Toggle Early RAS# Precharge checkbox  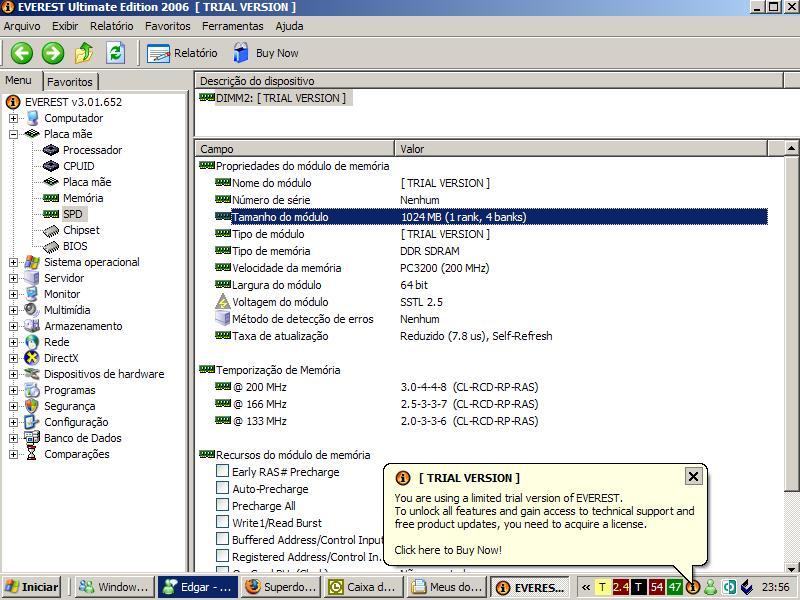[222, 471]
